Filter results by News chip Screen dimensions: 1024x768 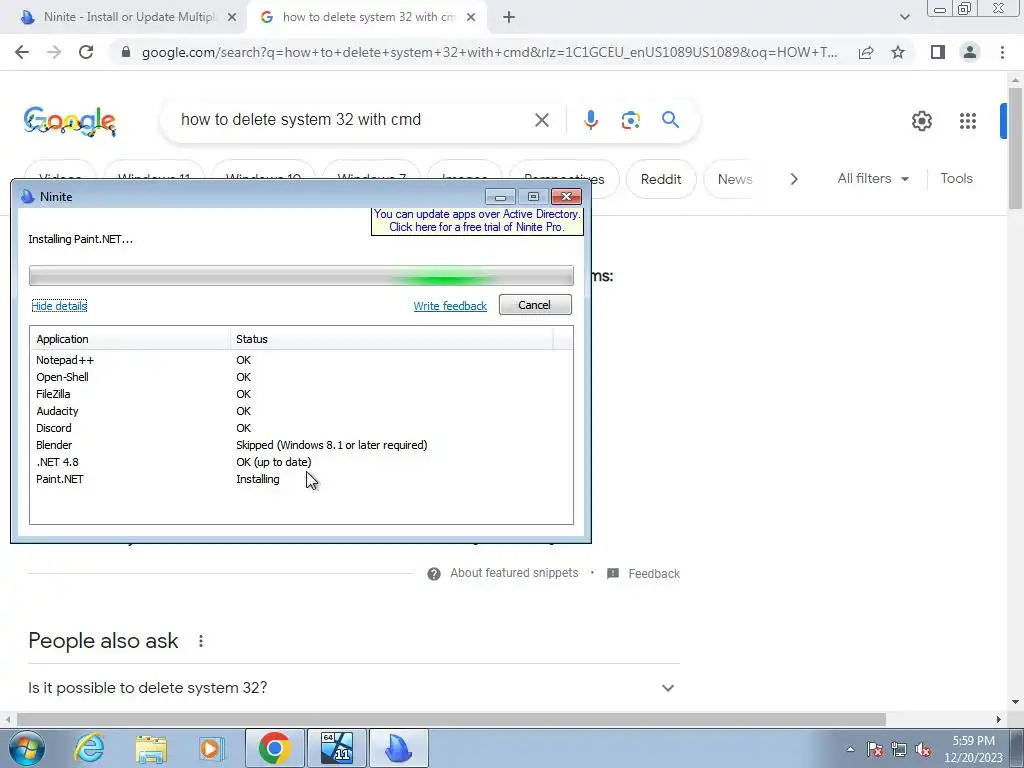[x=735, y=179]
